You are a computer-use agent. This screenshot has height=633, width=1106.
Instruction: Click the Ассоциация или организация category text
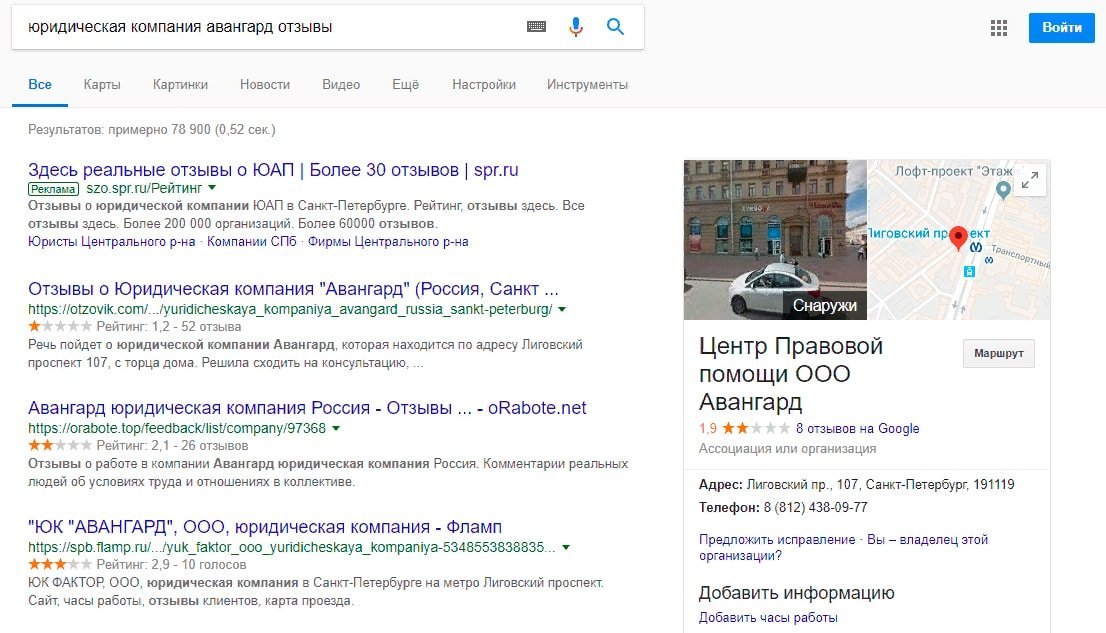(787, 449)
